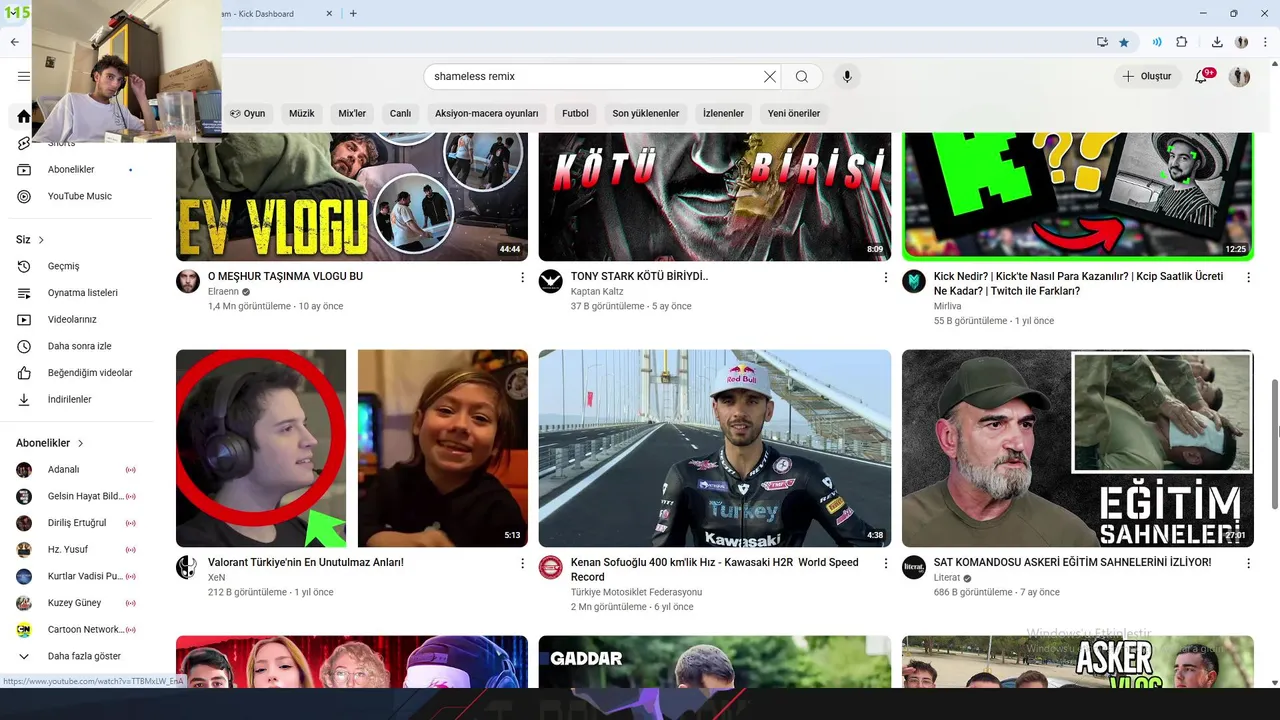Start voice search with the microphone icon
Viewport: 1280px width, 720px height.
tap(847, 77)
